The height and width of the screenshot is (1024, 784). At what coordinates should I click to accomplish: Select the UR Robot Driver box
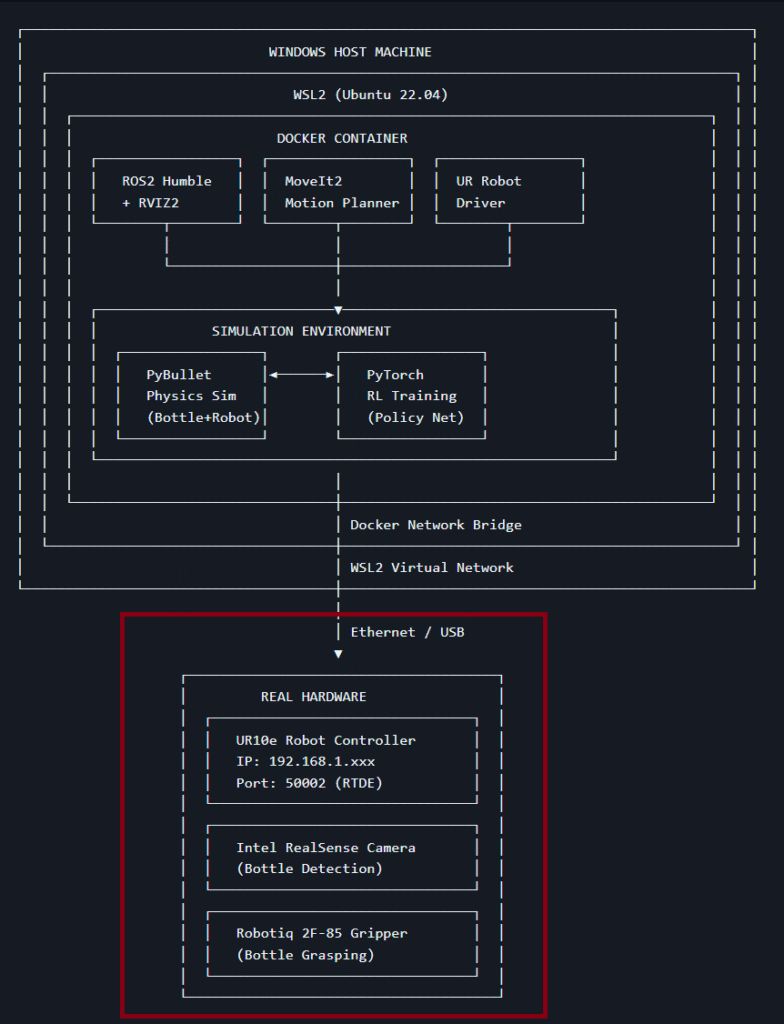tap(509, 192)
